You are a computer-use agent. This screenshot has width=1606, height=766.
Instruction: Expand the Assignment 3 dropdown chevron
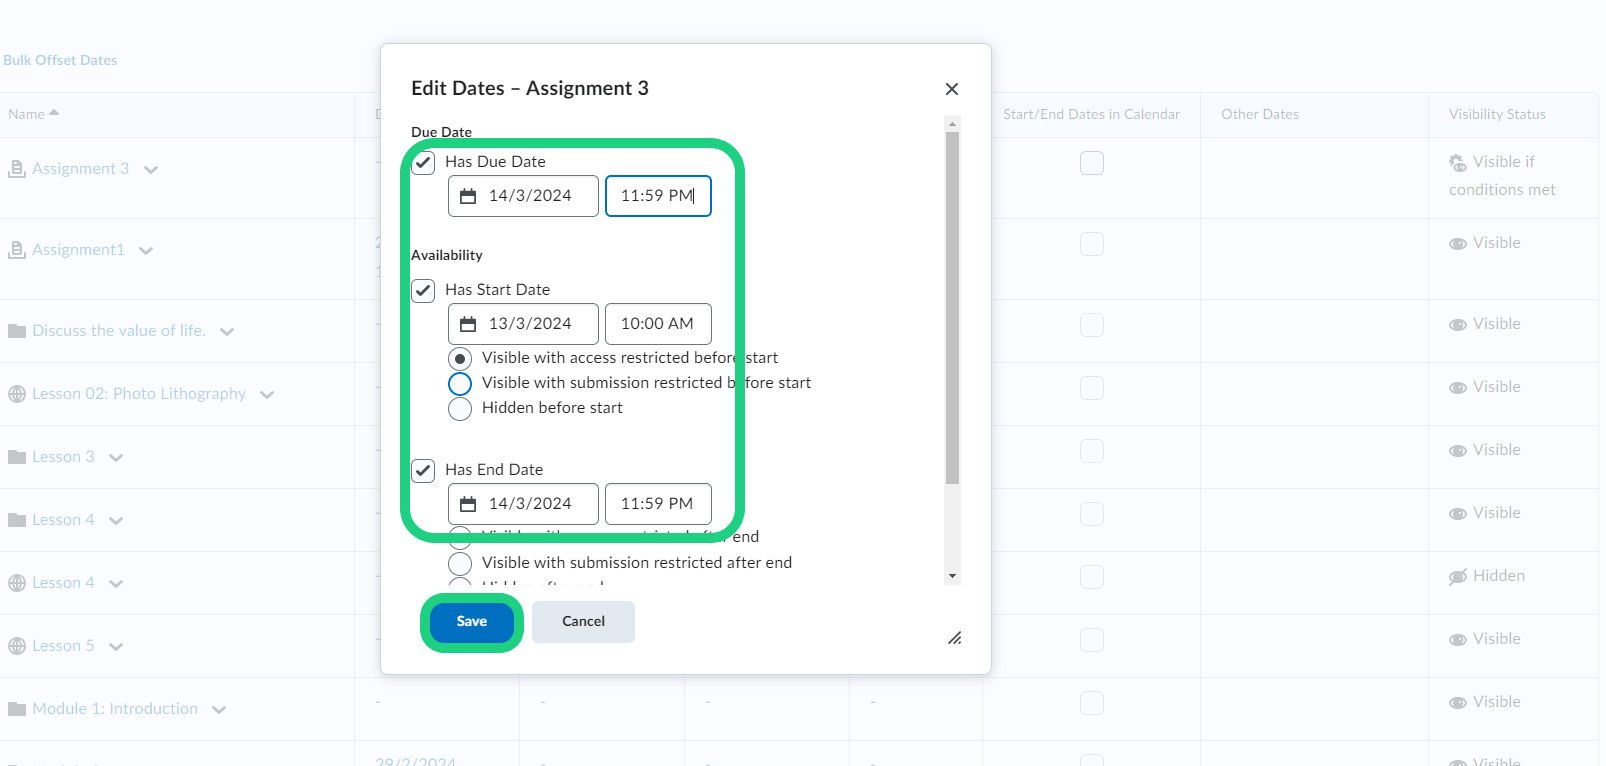click(x=151, y=170)
